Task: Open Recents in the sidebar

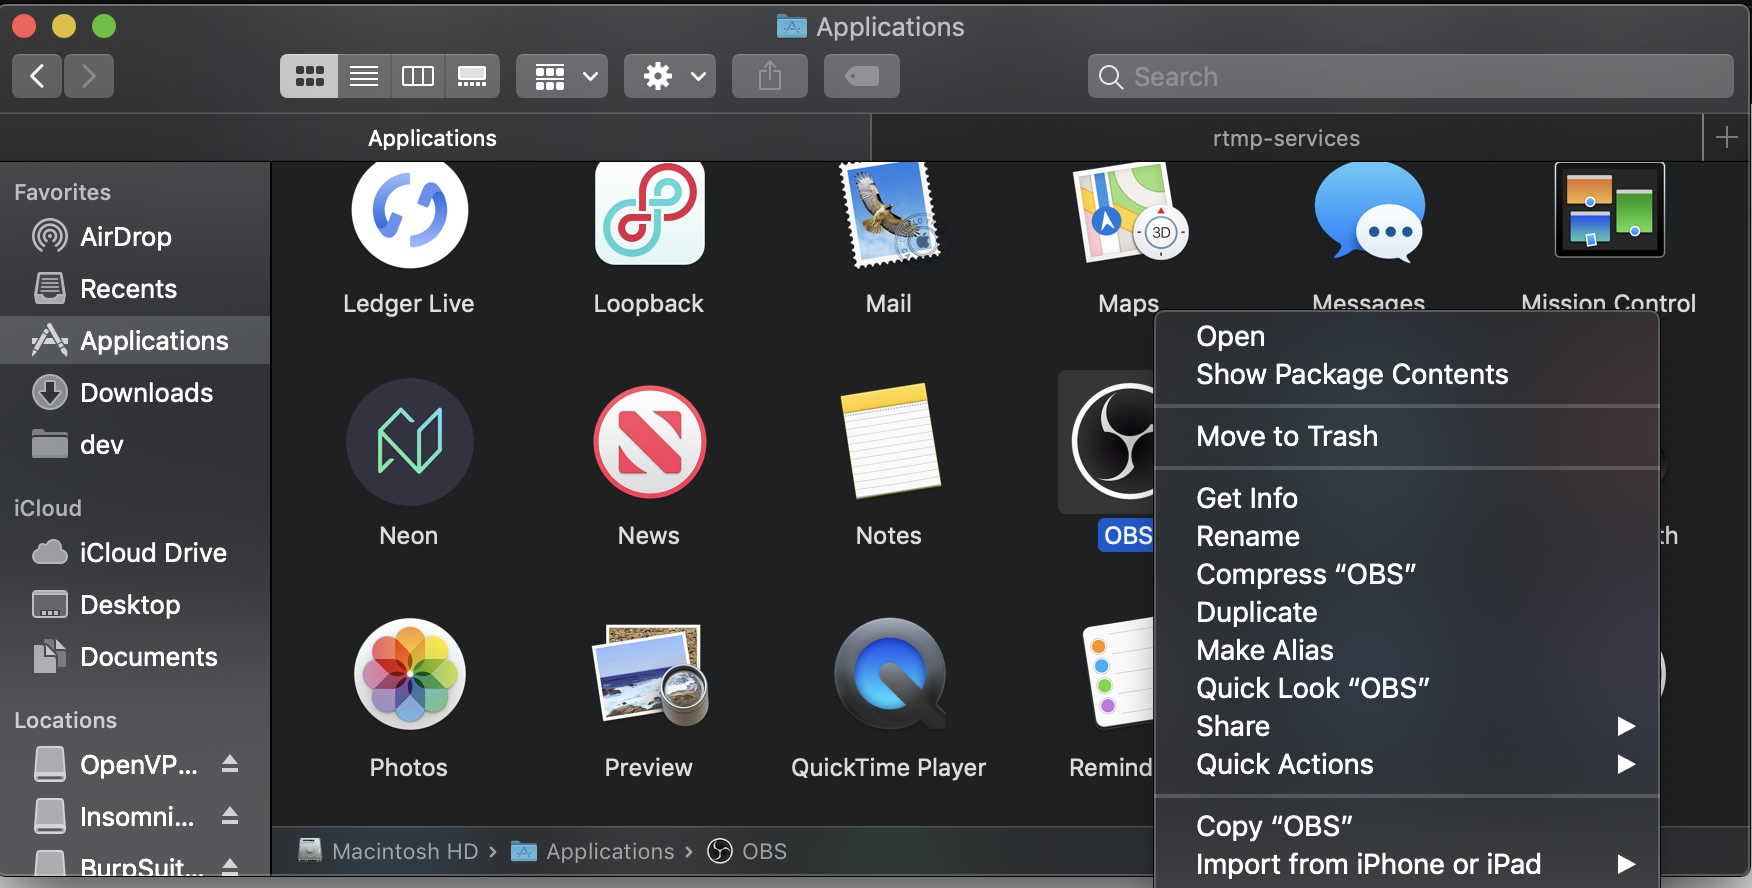Action: click(135, 289)
